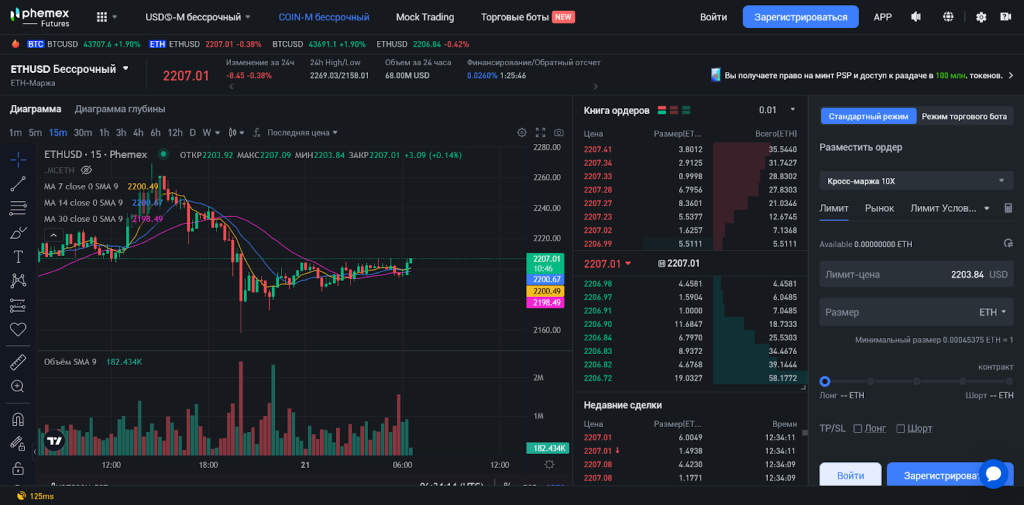Open fullscreen chart mode icon

point(541,133)
